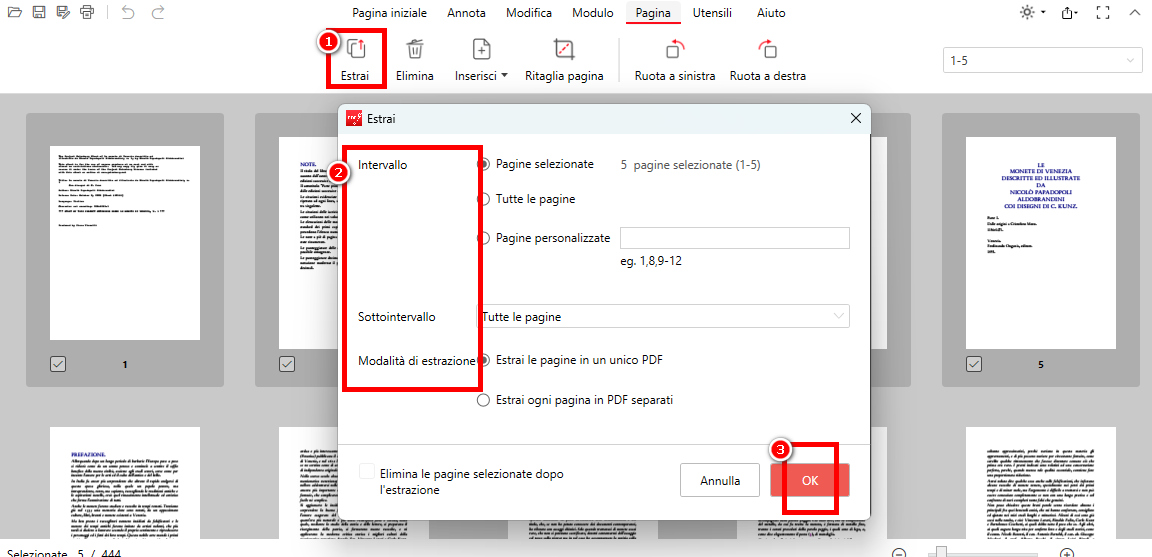This screenshot has height=557, width=1152.
Task: Select the PREFAZIONE page thumbnail
Action: [125, 483]
